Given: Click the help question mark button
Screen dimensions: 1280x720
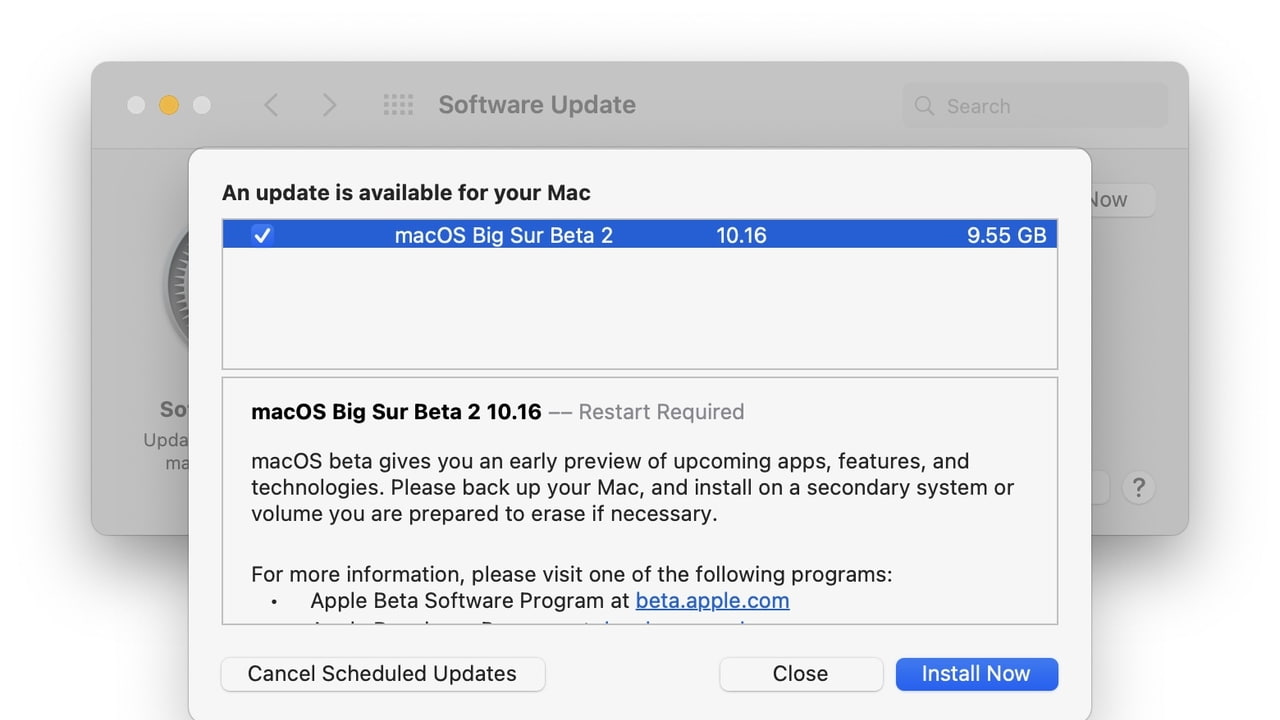Looking at the screenshot, I should pyautogui.click(x=1138, y=488).
